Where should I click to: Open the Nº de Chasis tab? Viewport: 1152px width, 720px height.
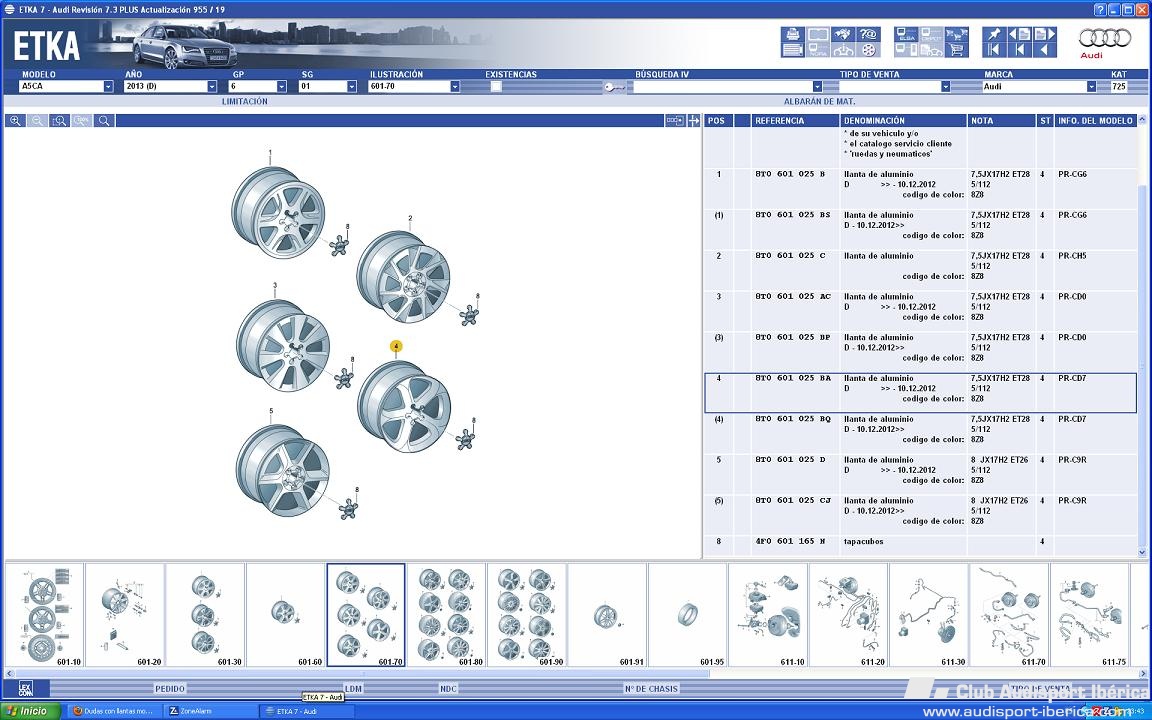(x=651, y=688)
